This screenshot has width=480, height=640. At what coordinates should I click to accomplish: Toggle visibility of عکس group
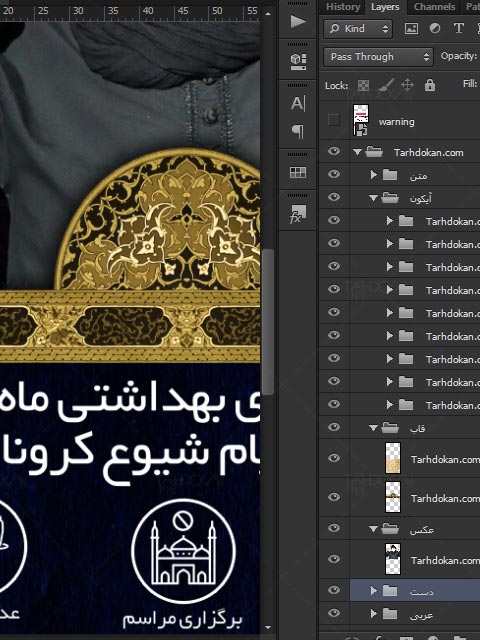pos(334,528)
